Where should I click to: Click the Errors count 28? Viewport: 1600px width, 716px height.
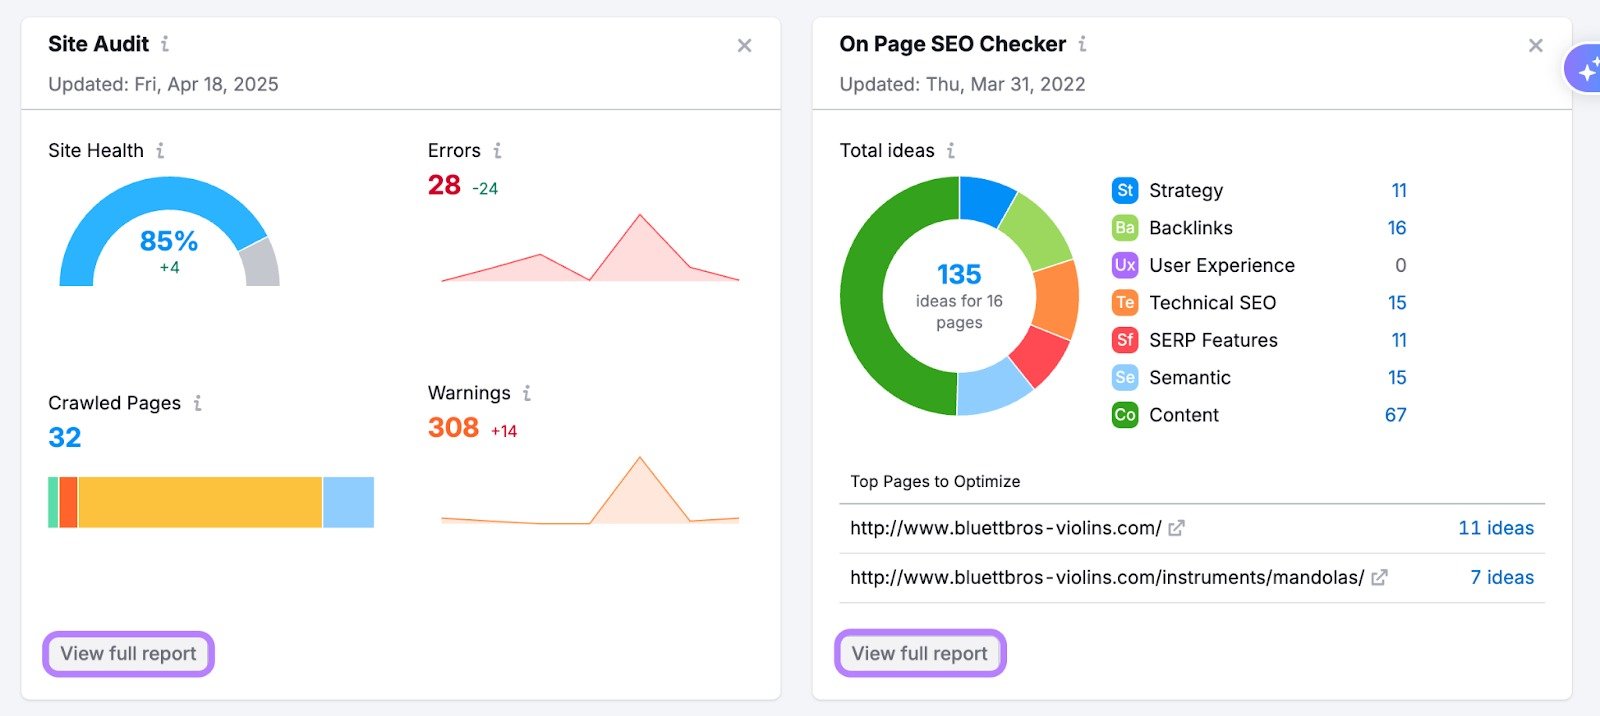[x=444, y=186]
